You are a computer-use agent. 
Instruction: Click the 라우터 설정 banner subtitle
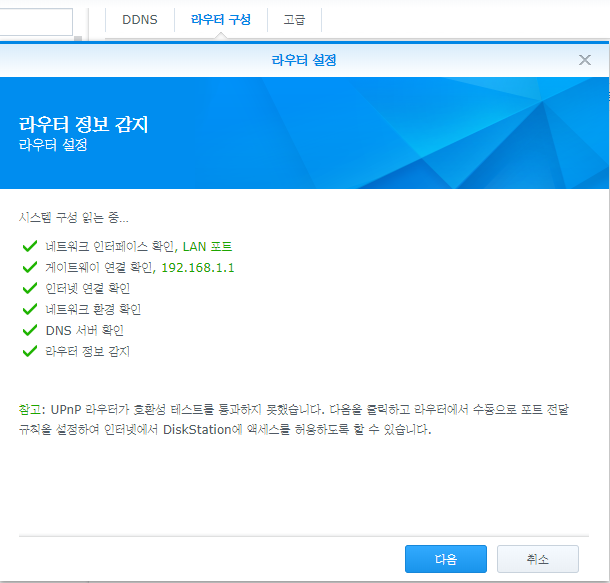click(53, 145)
